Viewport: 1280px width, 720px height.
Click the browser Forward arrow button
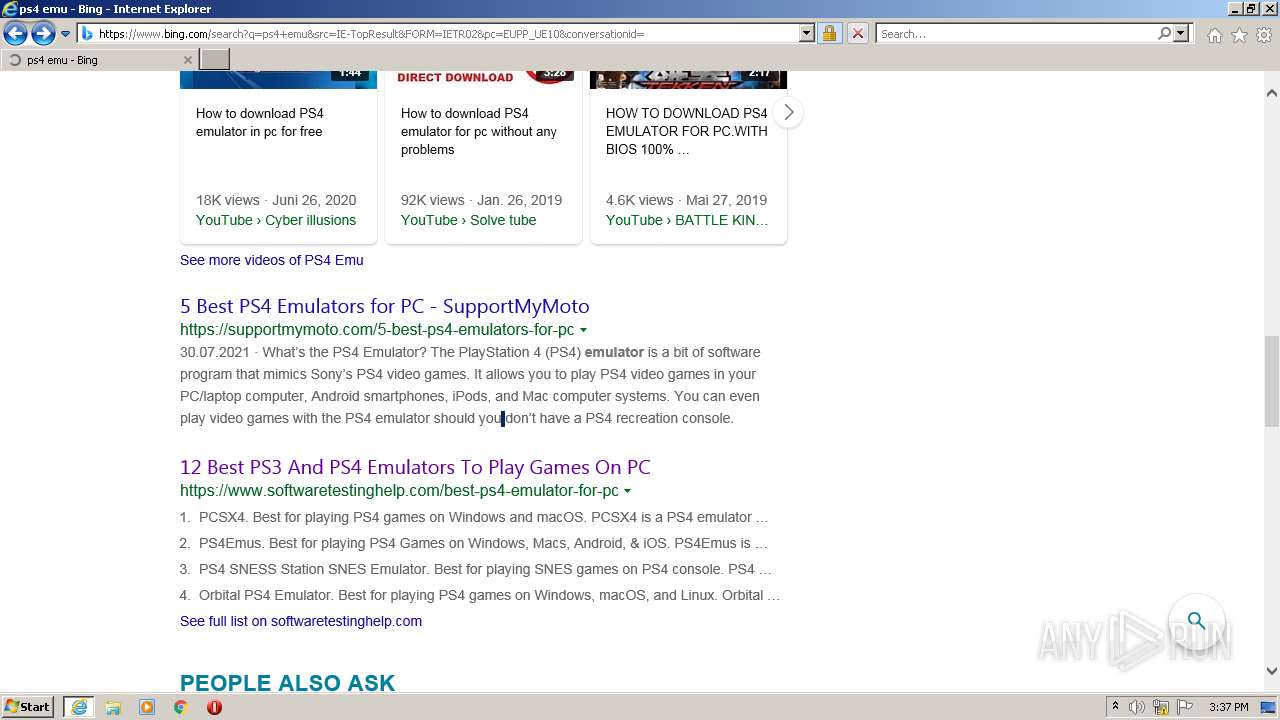coord(42,34)
